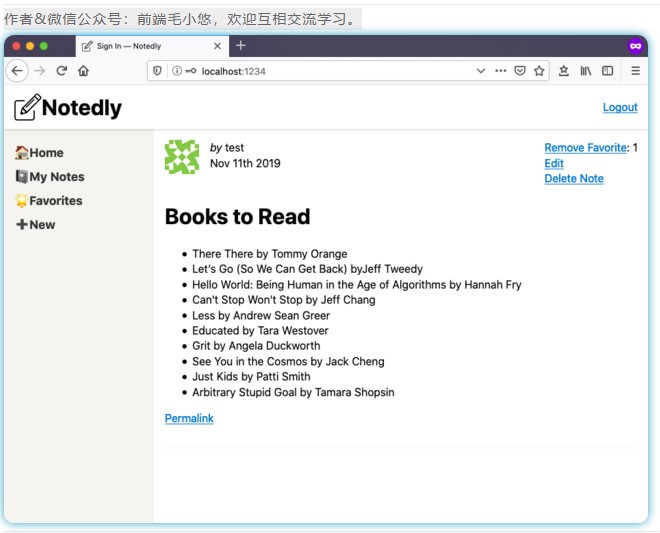
Task: Bookmark this page with the star icon
Action: pos(539,71)
